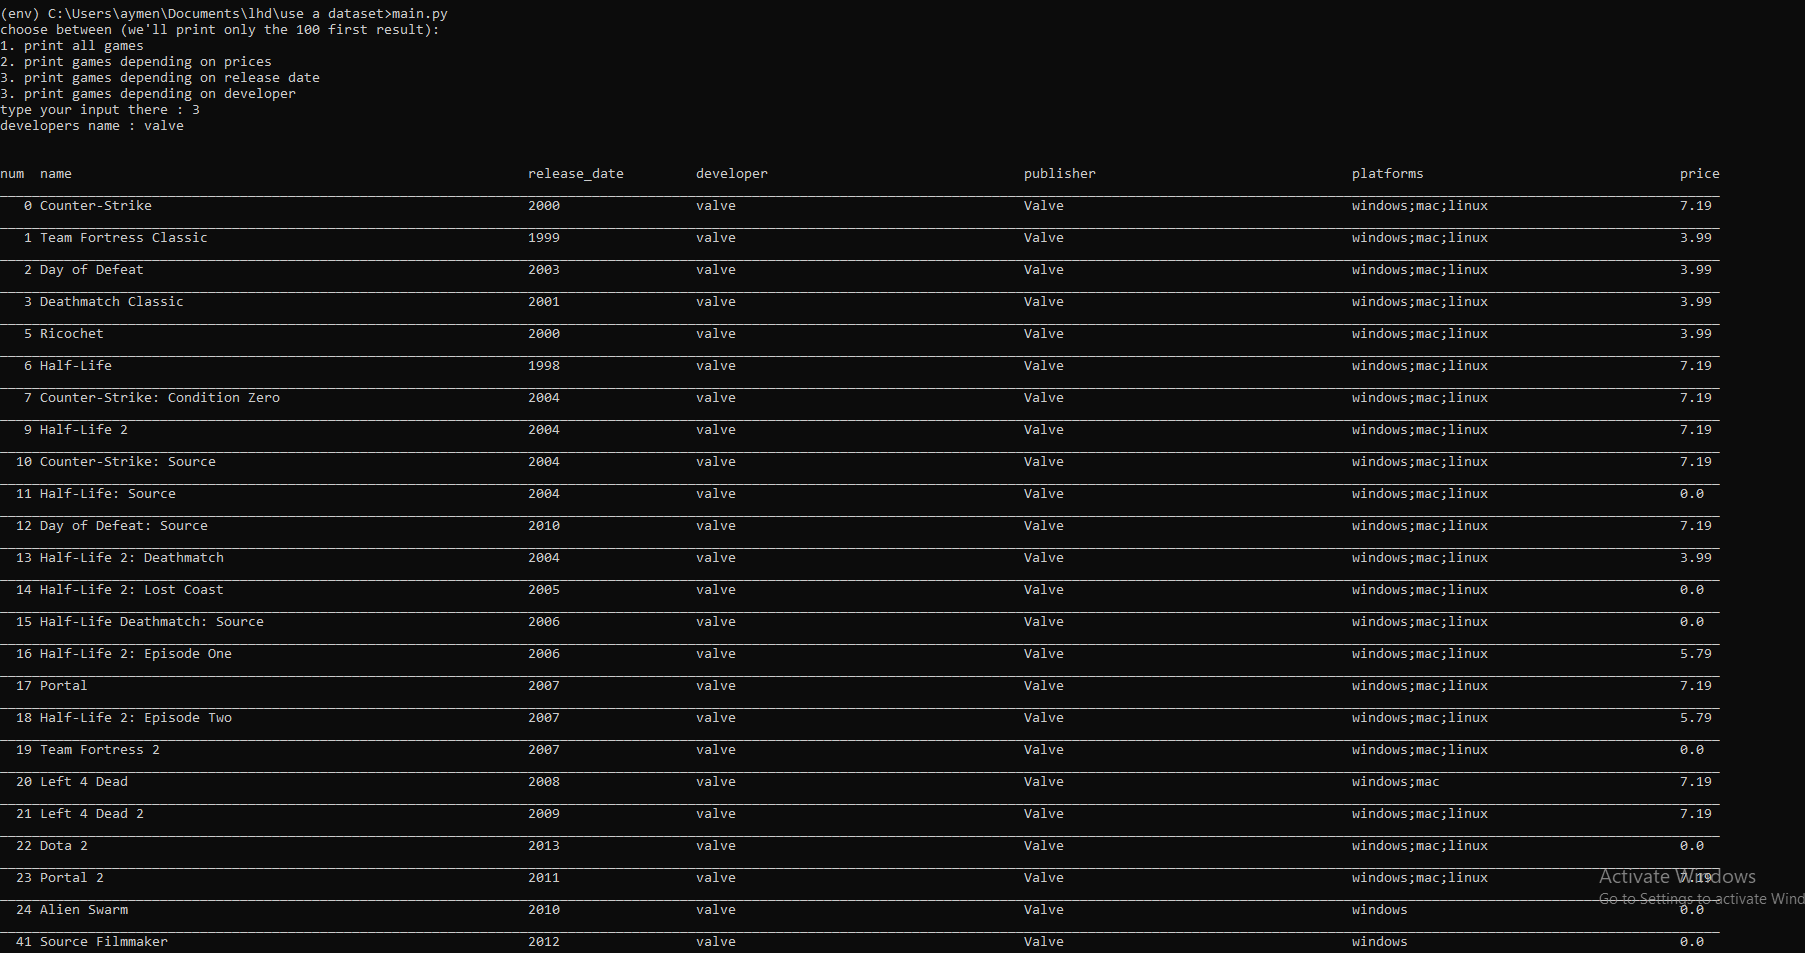This screenshot has height=953, width=1805.
Task: Click the "Day of Defeat: Source" name
Action: coord(124,525)
